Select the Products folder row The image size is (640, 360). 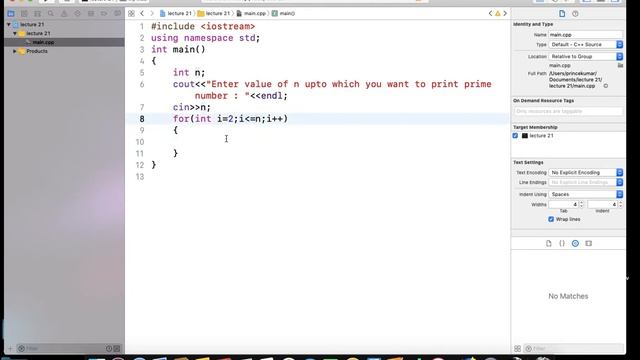(64, 51)
